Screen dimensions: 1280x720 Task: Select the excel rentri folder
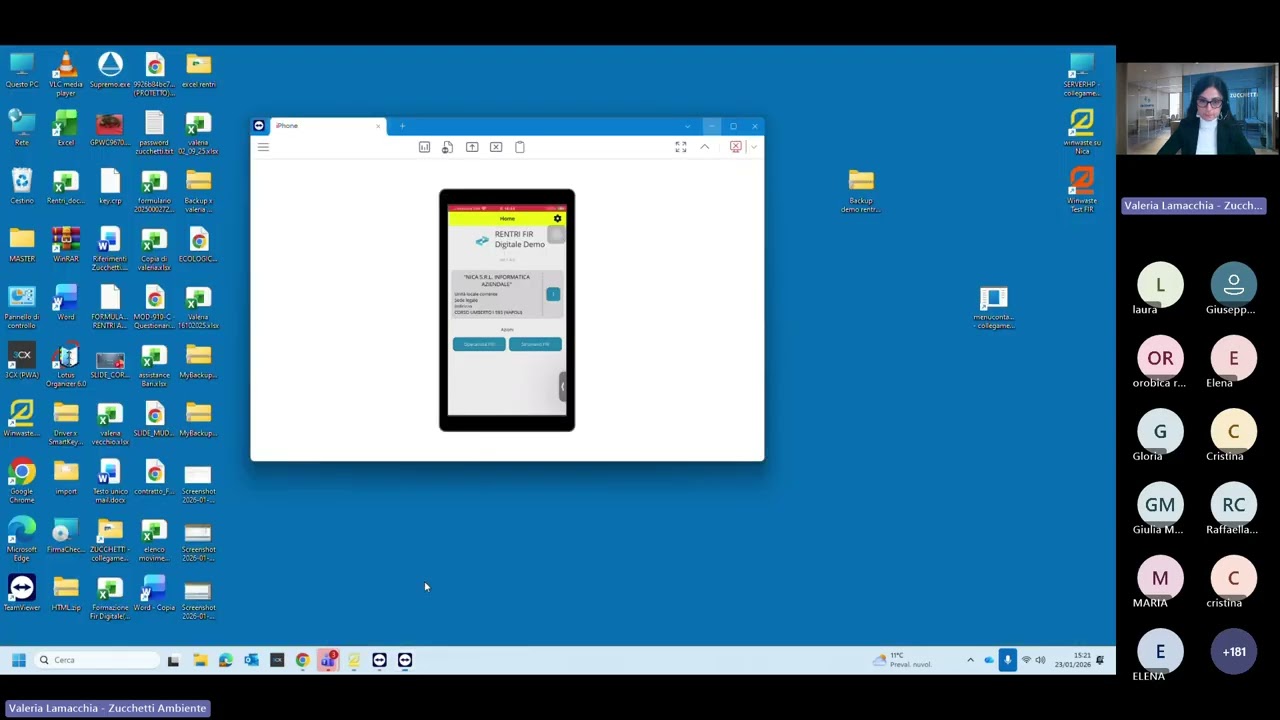point(198,71)
